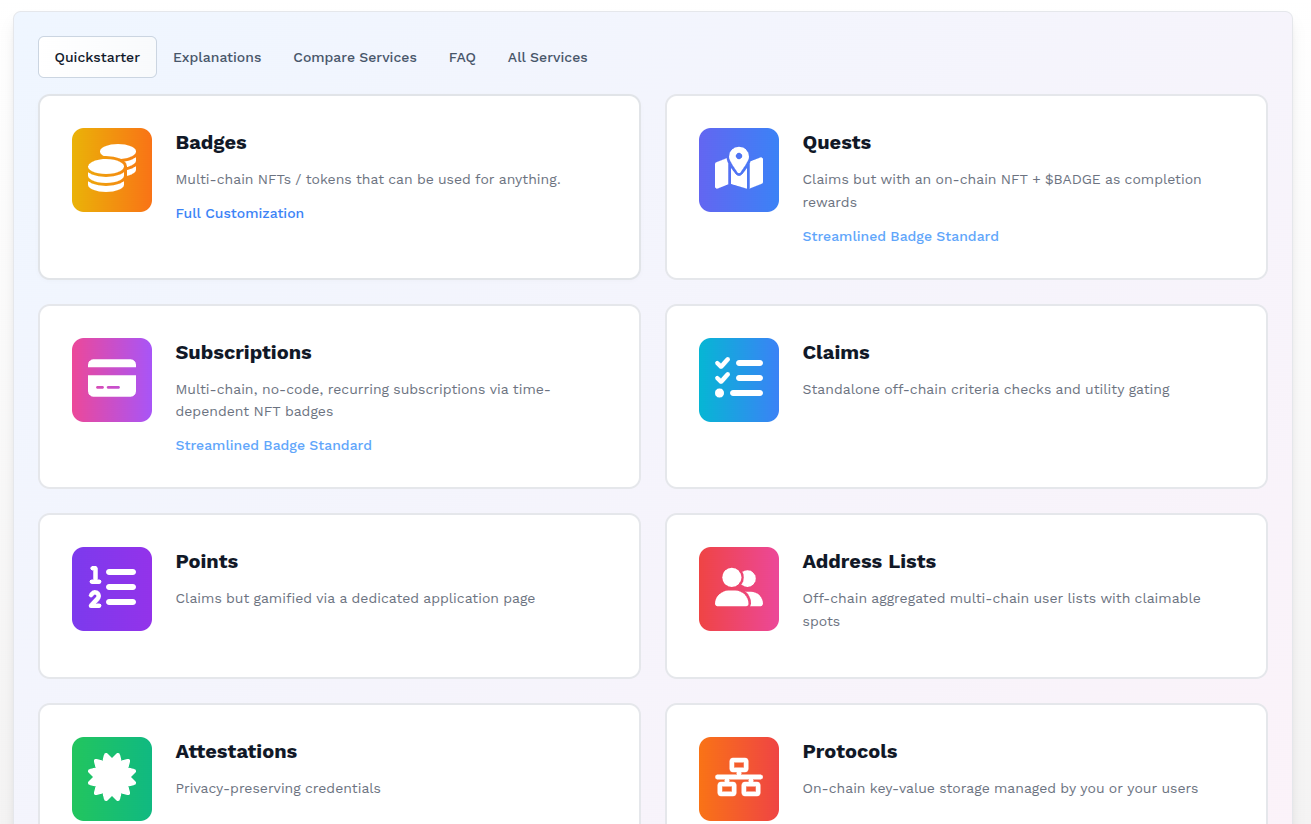Viewport: 1311px width, 824px height.
Task: Click the green Attestations seal icon
Action: (x=112, y=779)
